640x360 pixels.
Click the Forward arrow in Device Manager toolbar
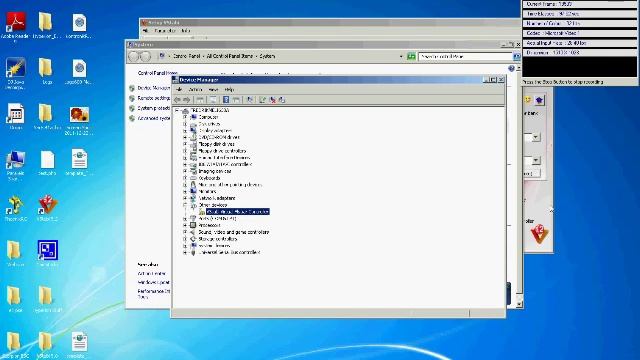tap(187, 100)
